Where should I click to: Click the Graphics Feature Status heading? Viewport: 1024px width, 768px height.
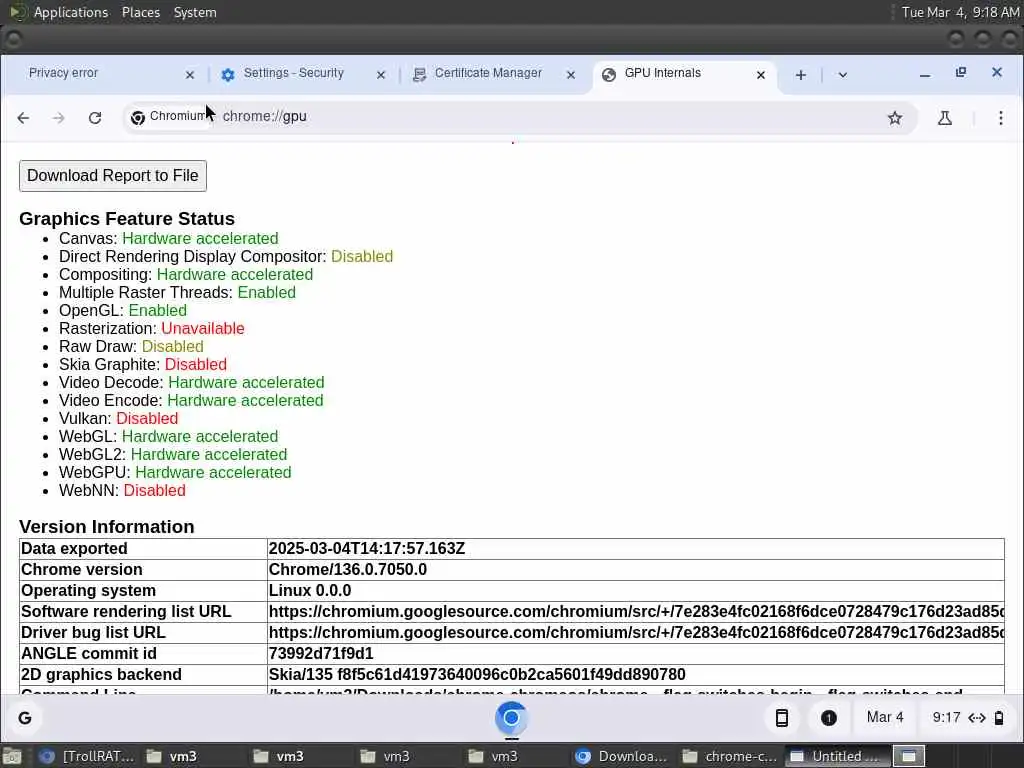(127, 219)
